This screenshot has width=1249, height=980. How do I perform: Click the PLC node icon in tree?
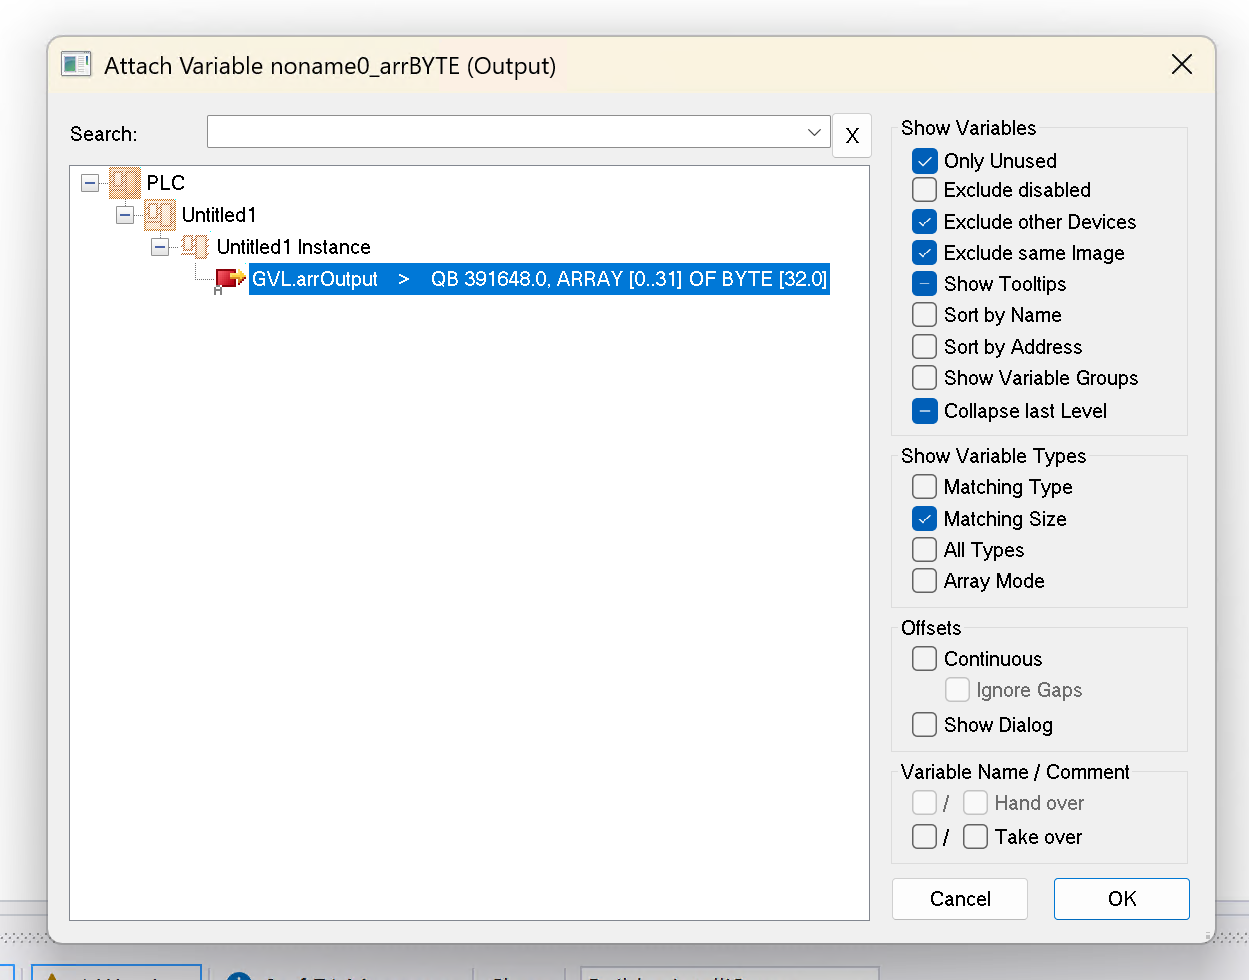coord(125,183)
